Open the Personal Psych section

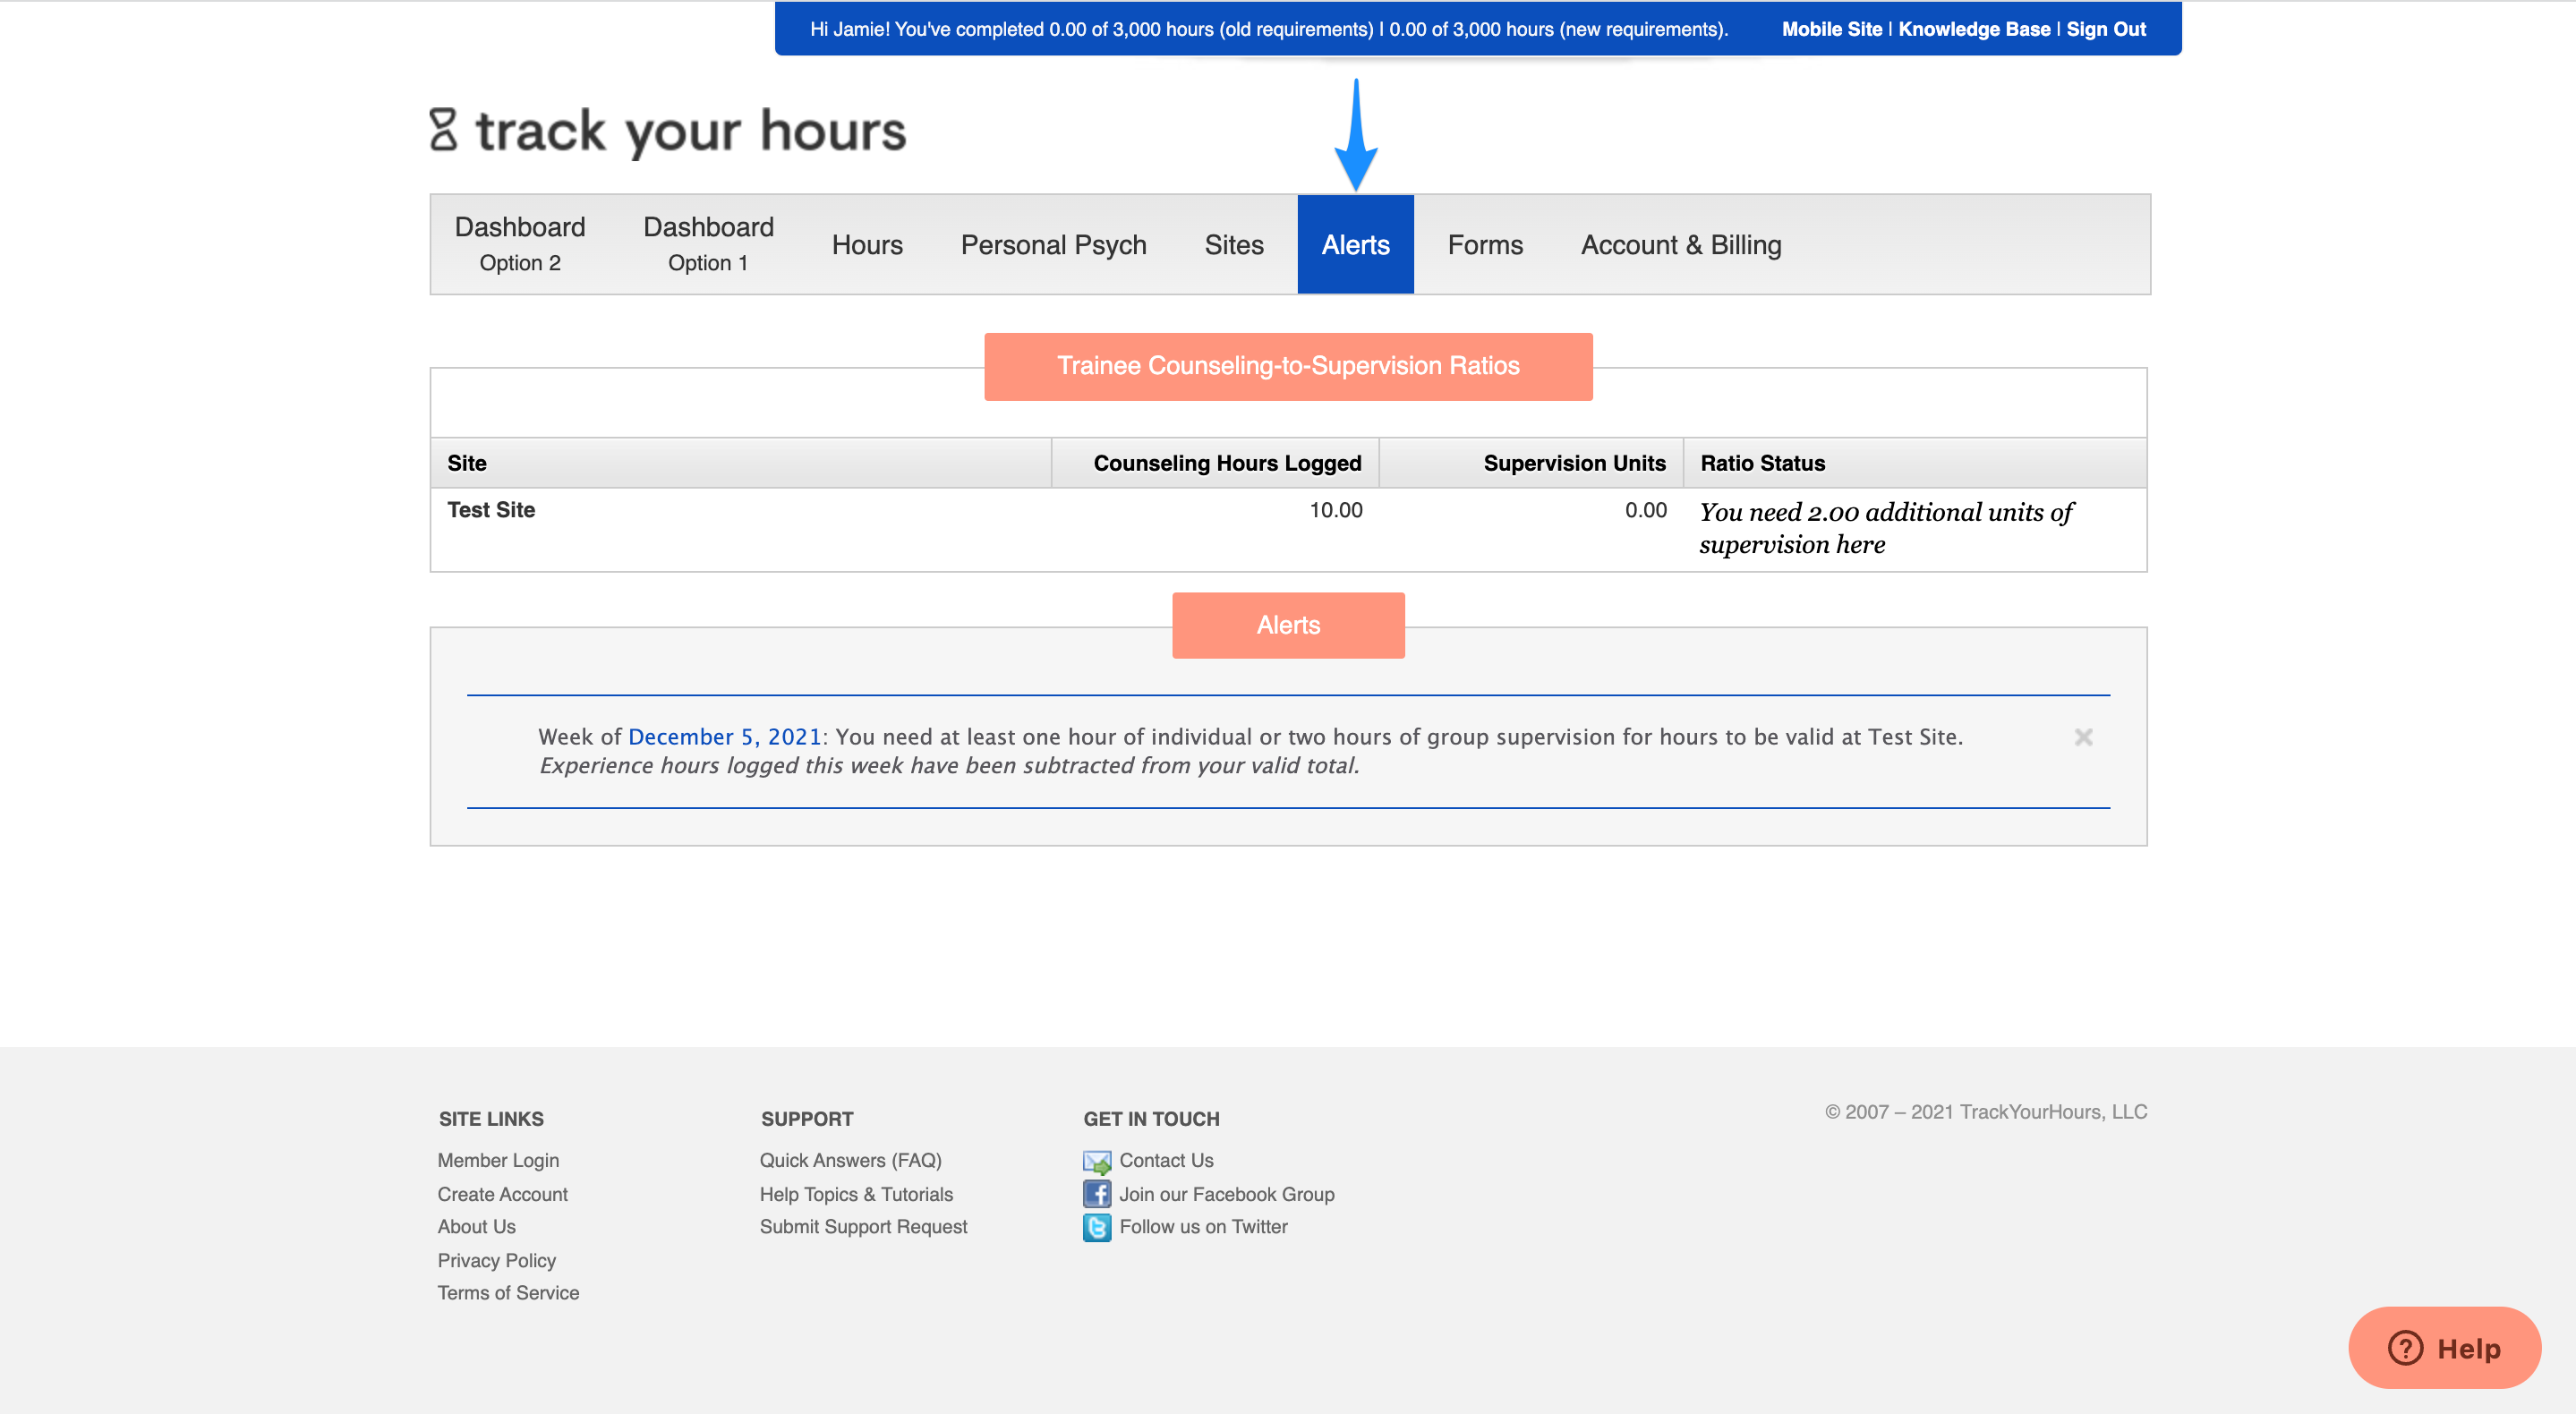click(1052, 244)
